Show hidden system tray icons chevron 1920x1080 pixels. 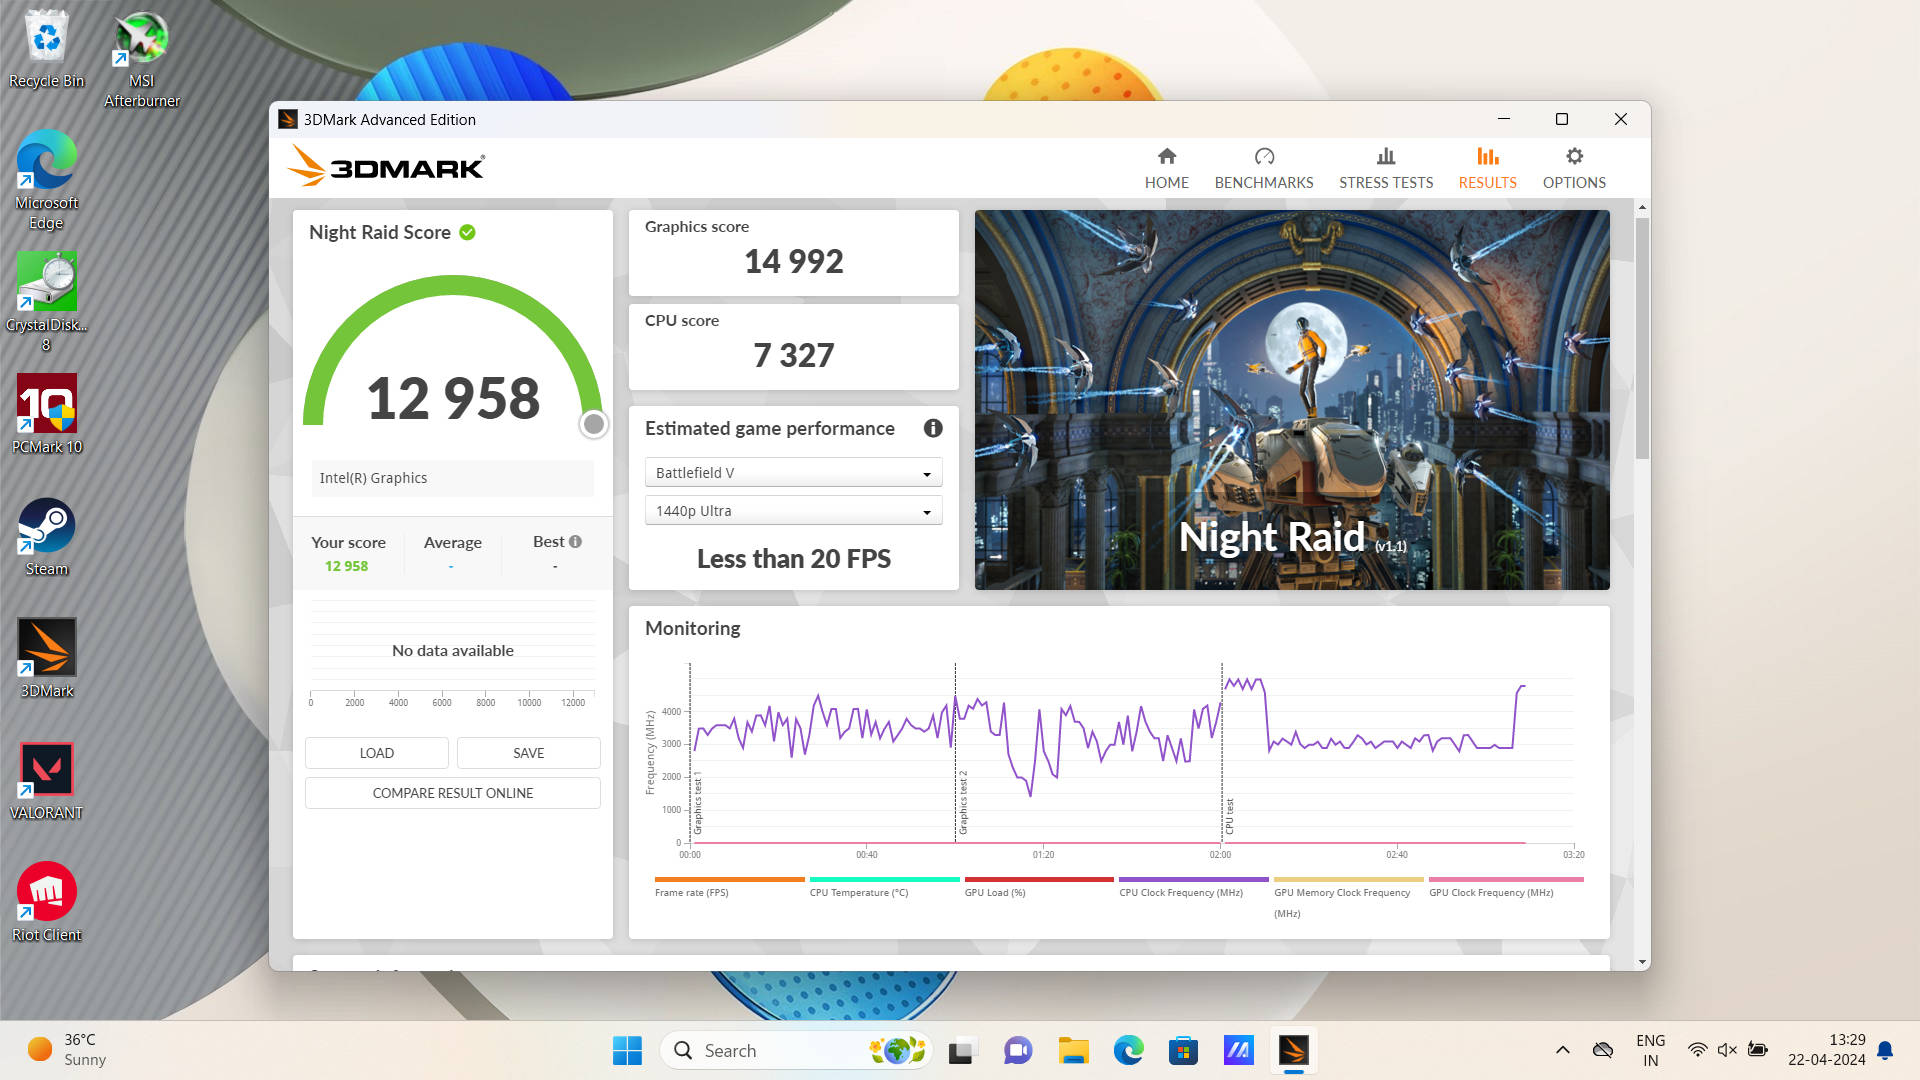click(1562, 1050)
